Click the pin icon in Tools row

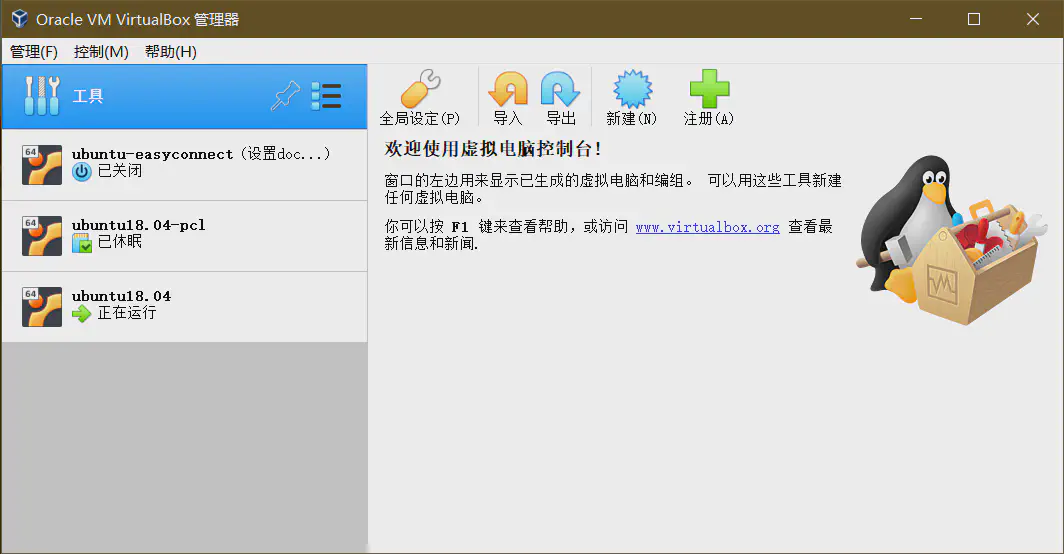point(285,96)
